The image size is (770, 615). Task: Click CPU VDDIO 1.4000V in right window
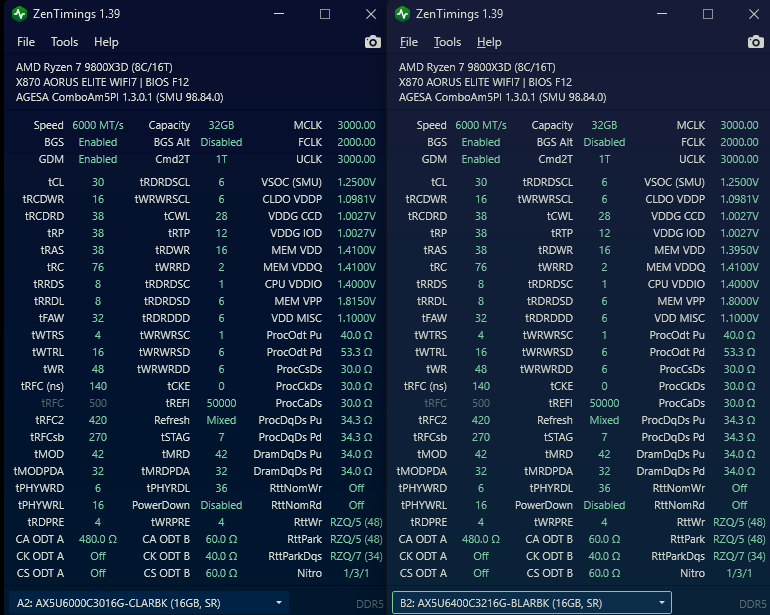coord(739,284)
